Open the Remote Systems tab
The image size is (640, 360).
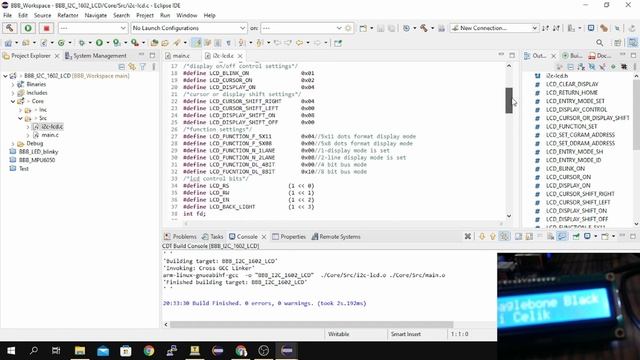(x=336, y=237)
